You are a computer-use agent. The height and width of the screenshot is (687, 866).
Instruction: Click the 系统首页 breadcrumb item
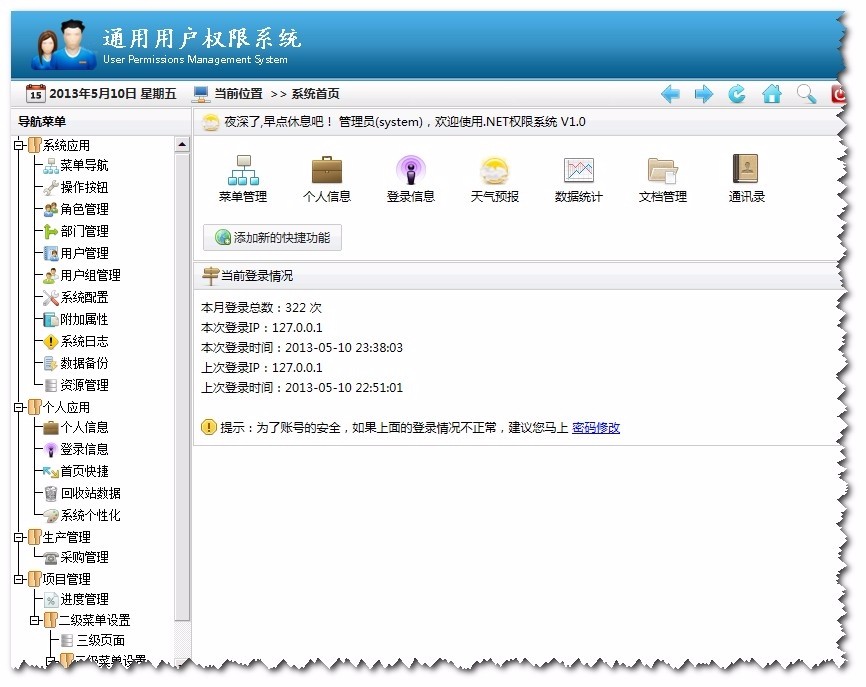pyautogui.click(x=317, y=93)
